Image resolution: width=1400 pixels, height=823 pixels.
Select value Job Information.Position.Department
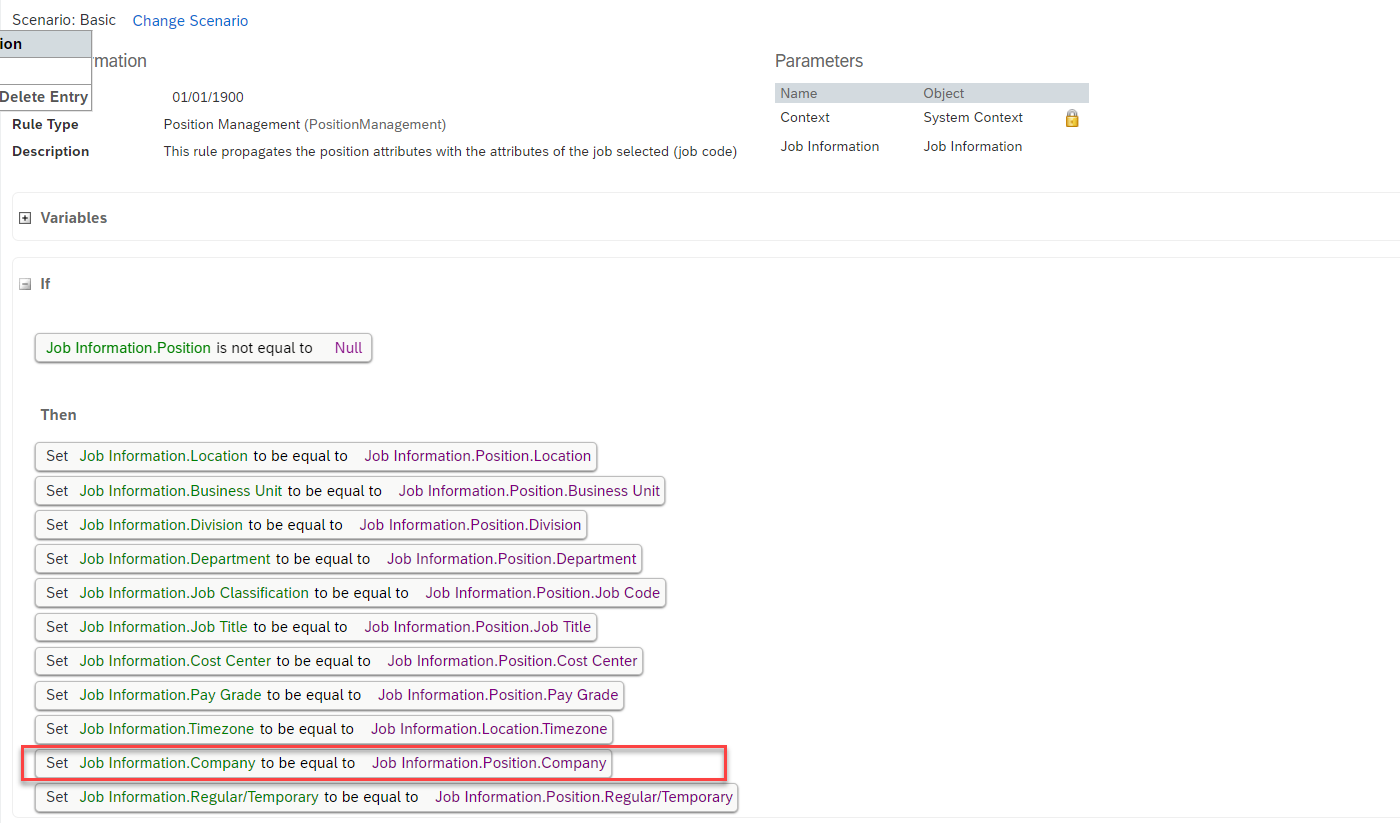512,559
